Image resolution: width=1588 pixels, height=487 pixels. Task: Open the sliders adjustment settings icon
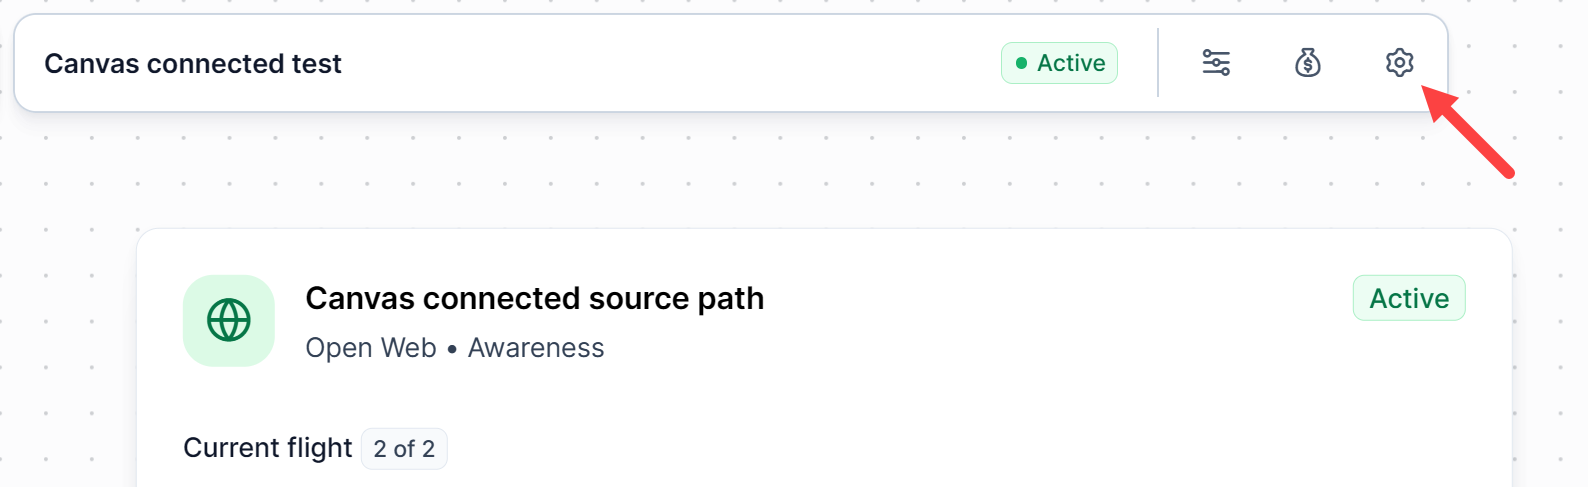(1216, 63)
